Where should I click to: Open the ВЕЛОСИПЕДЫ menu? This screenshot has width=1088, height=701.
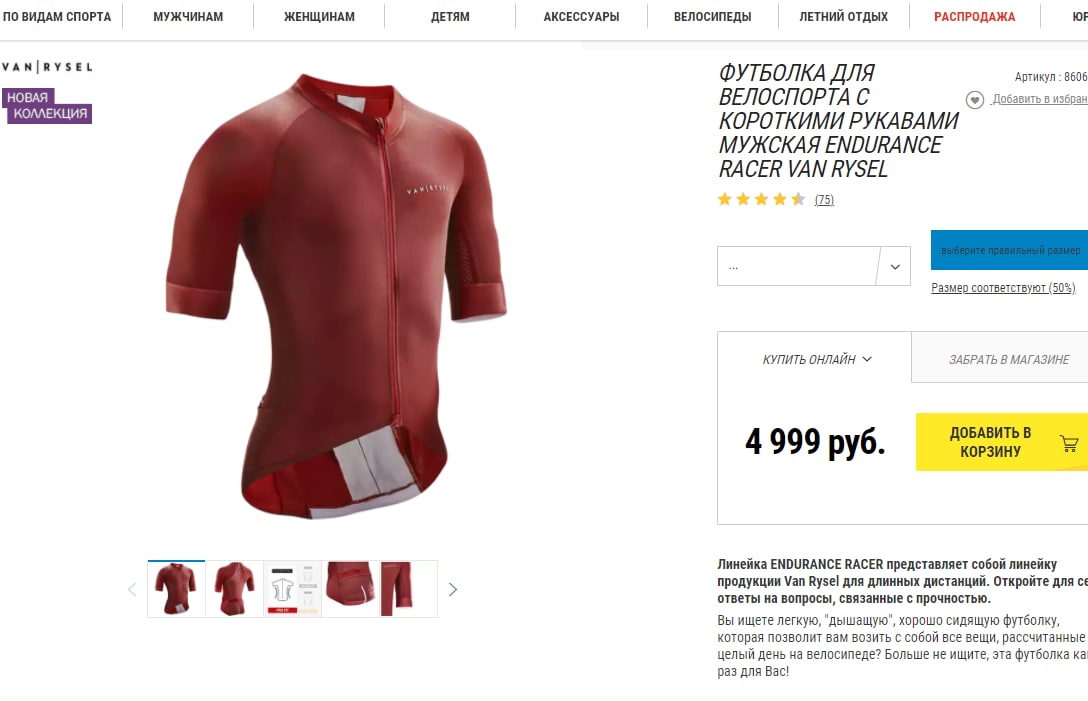tap(713, 17)
